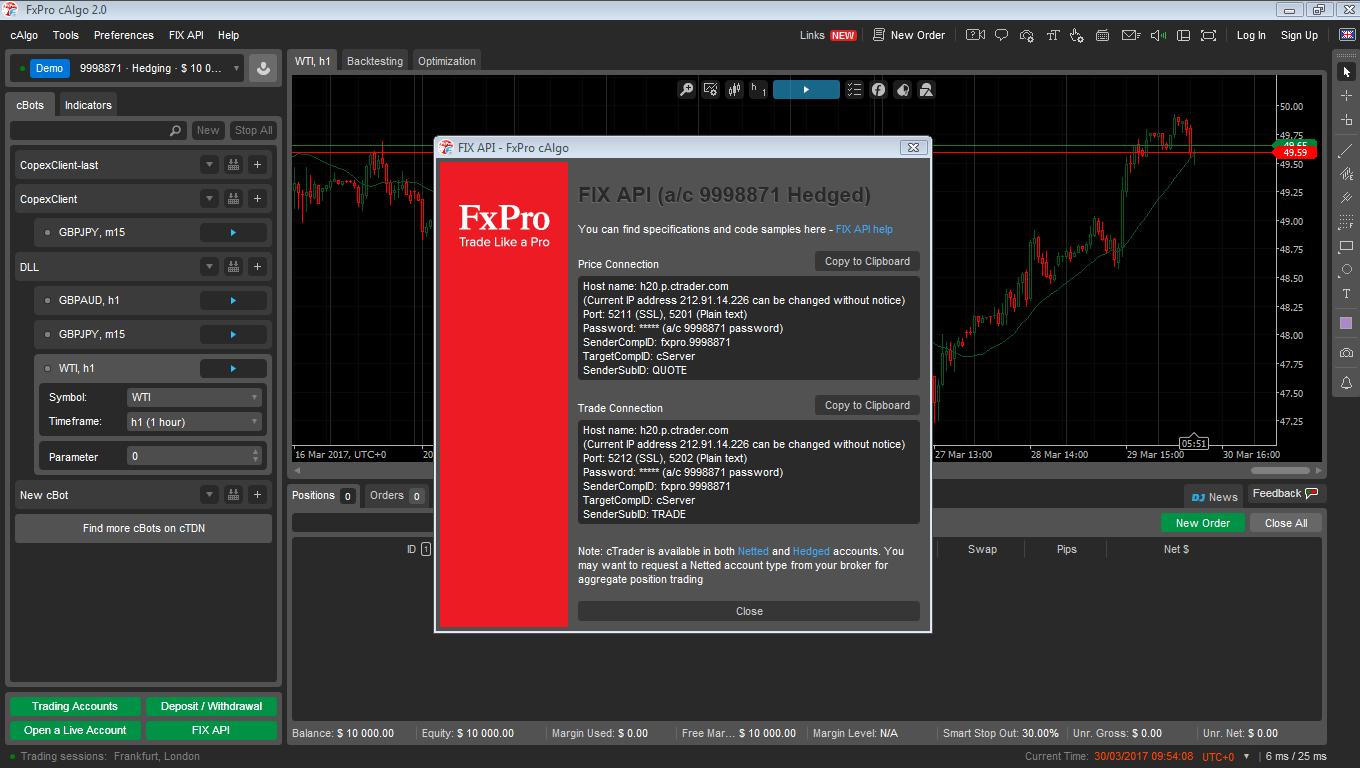
Task: Open the cAlgo menu
Action: [x=24, y=35]
